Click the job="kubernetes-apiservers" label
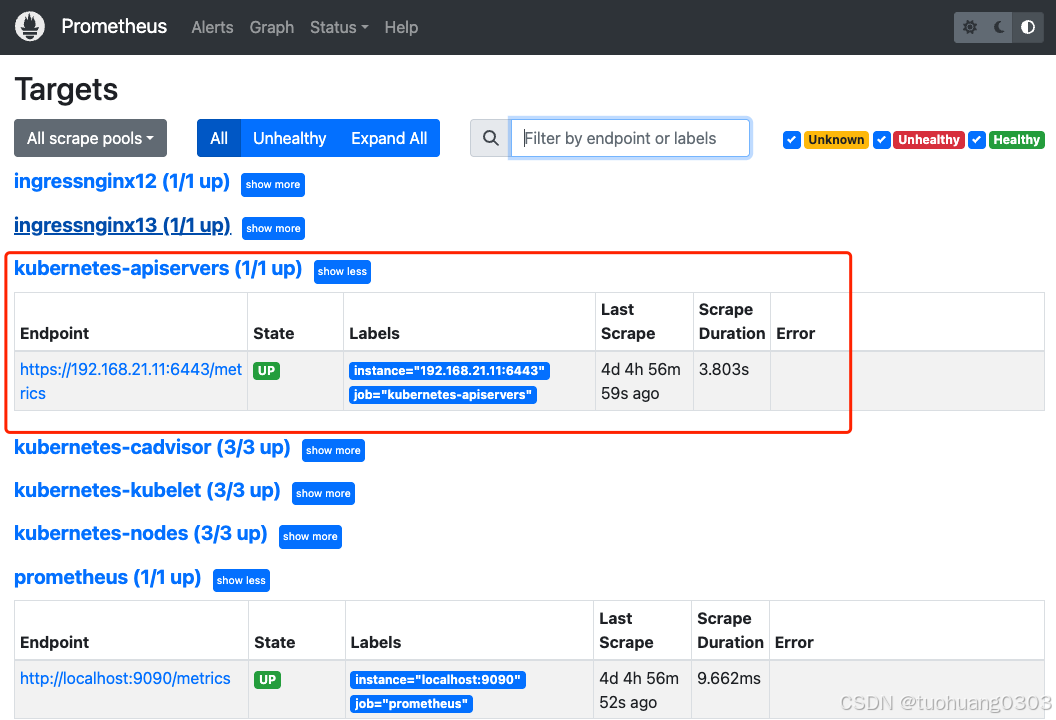This screenshot has height=720, width=1056. (x=442, y=395)
